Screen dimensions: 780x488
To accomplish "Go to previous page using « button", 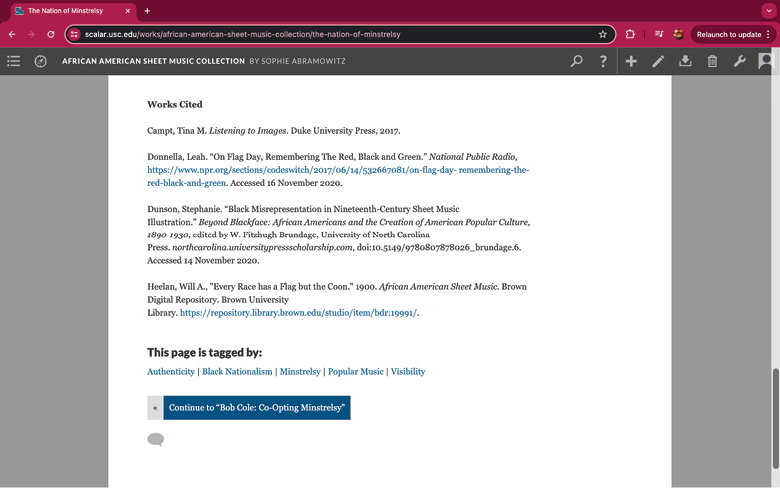I will pos(155,408).
